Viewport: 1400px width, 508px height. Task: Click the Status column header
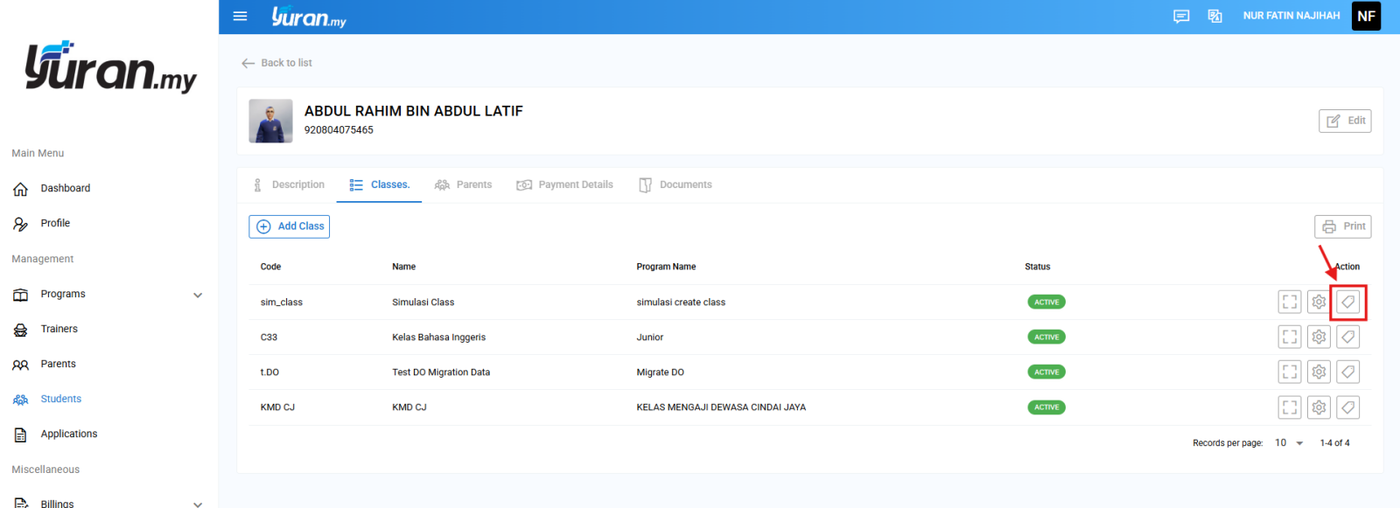point(1038,267)
